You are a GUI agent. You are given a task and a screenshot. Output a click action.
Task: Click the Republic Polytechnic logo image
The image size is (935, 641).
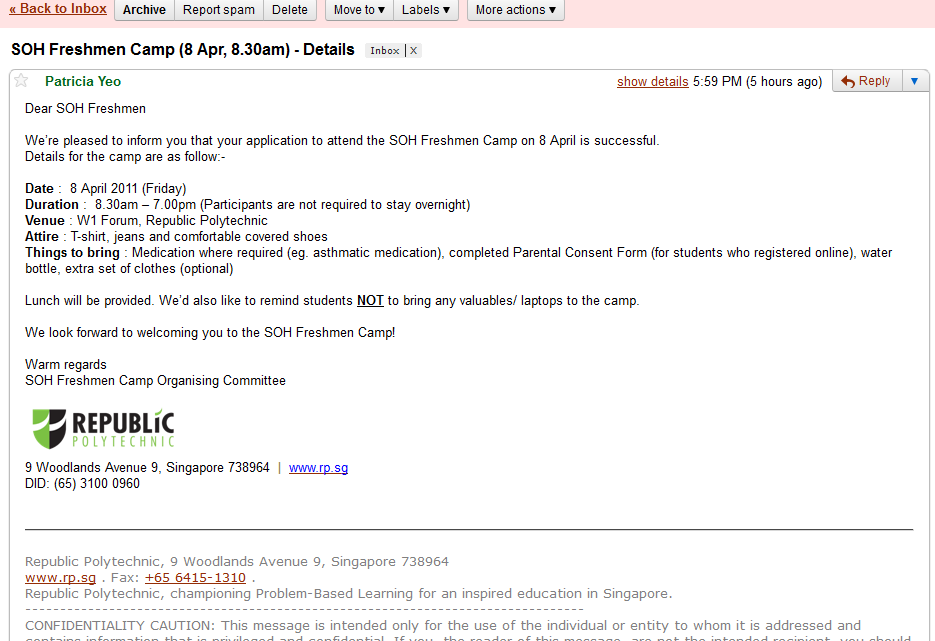pos(103,428)
